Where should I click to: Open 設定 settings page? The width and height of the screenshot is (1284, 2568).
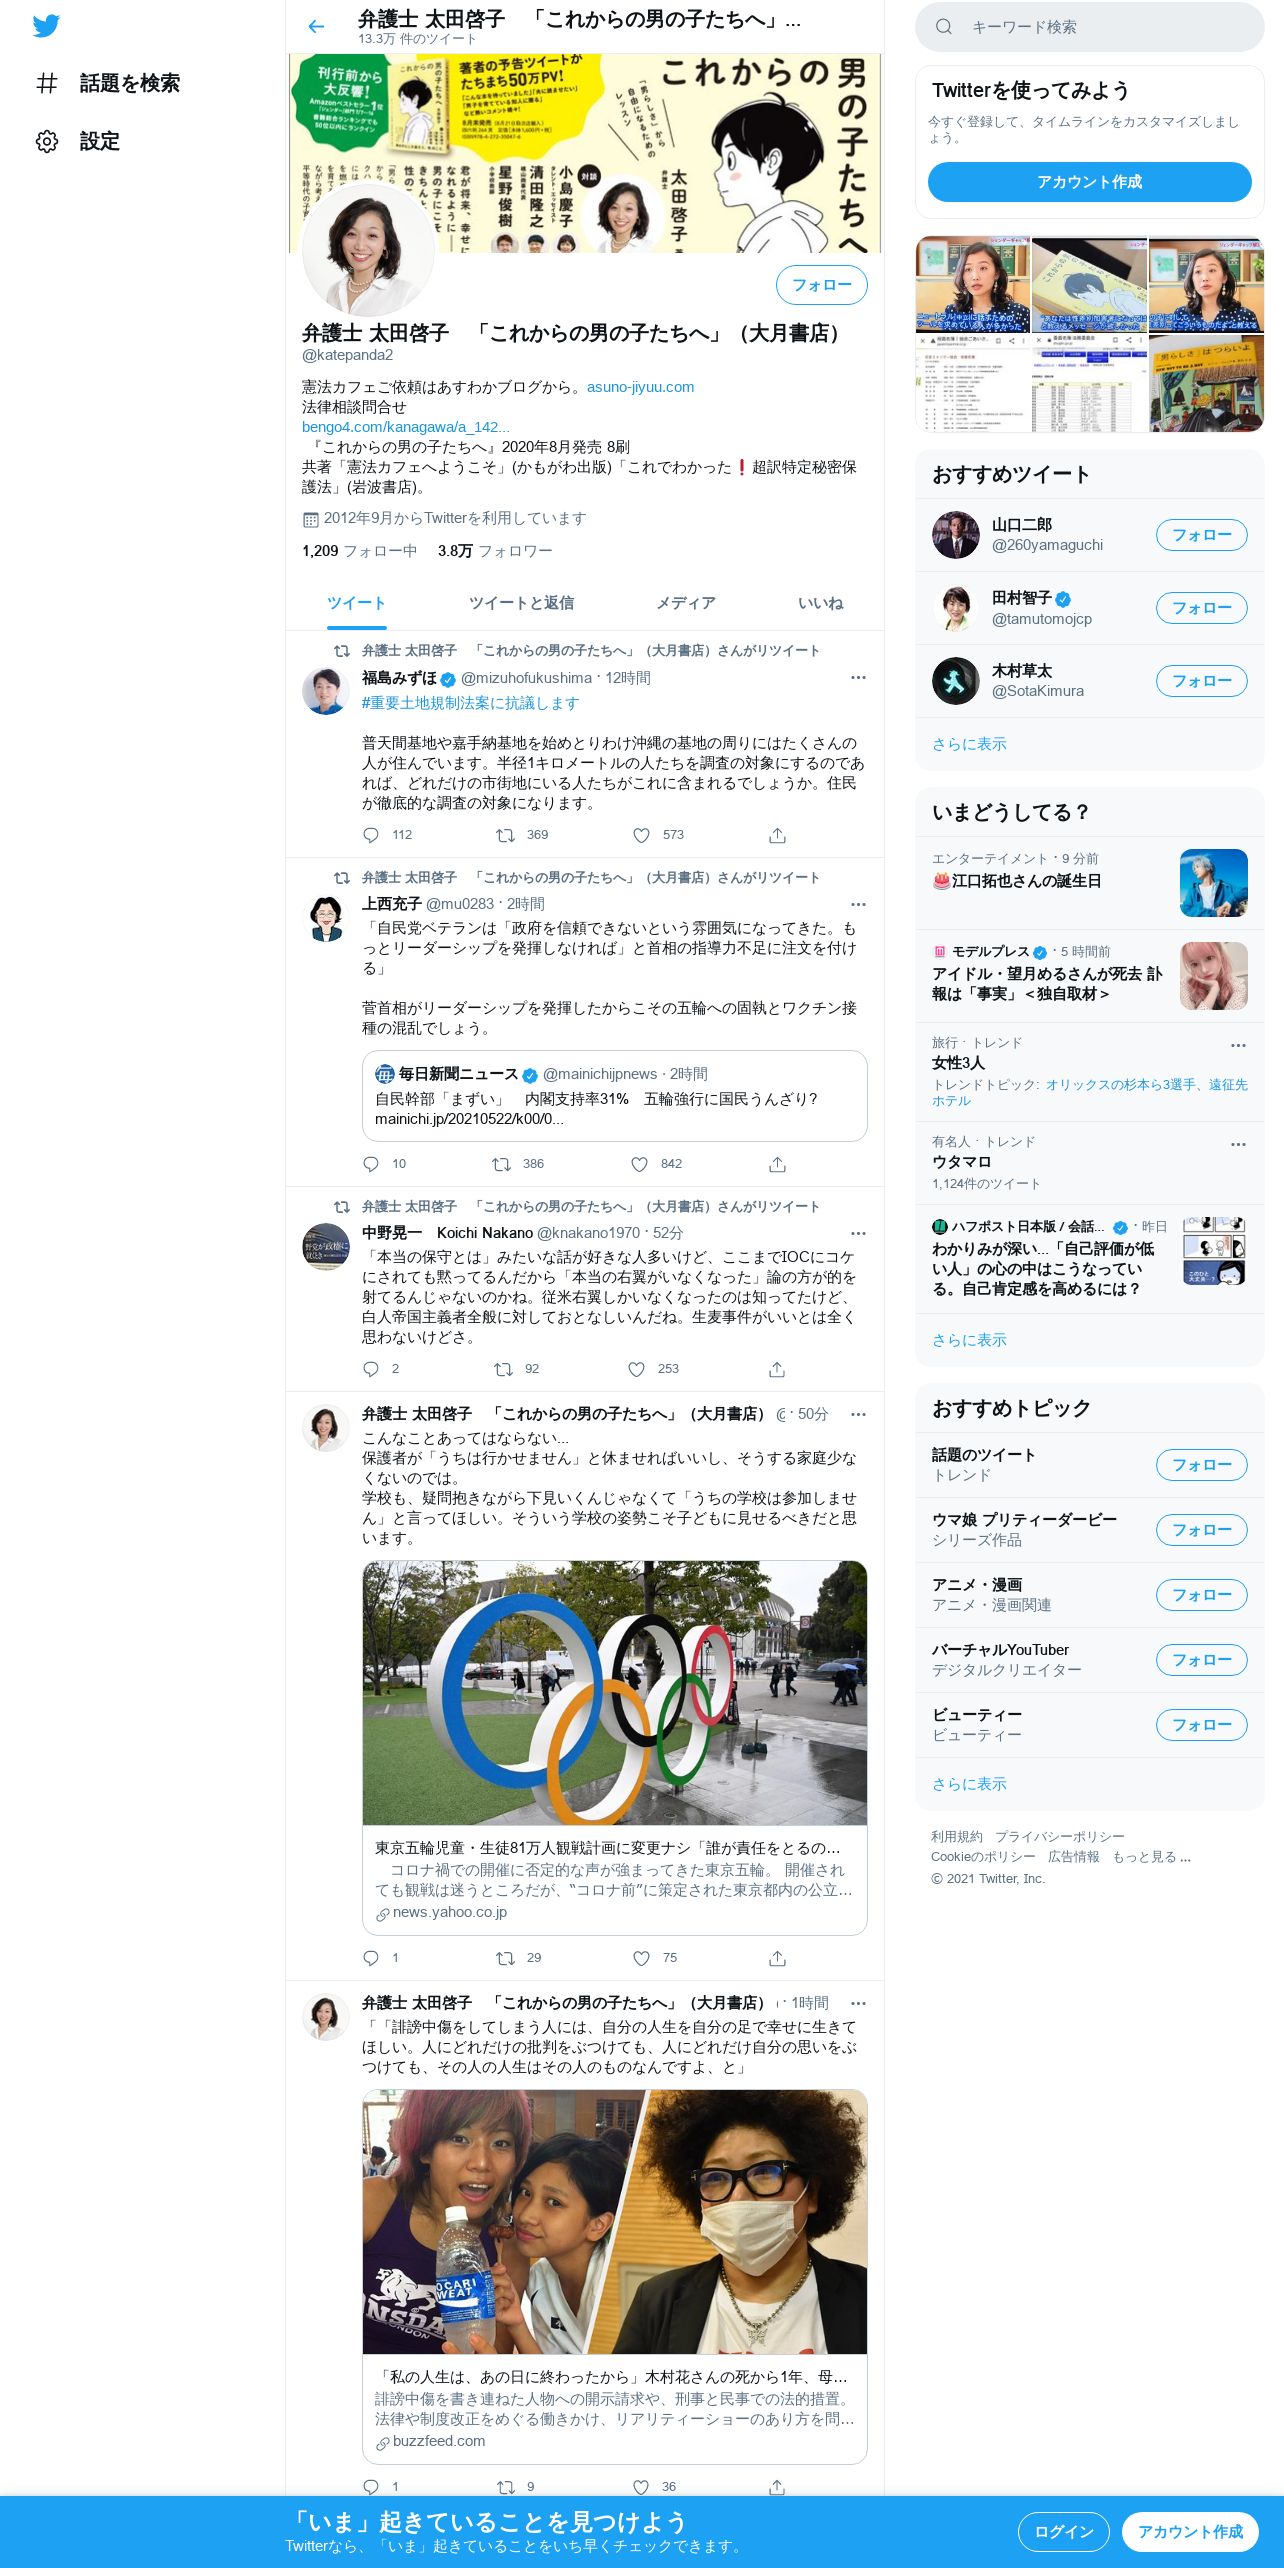(78, 141)
